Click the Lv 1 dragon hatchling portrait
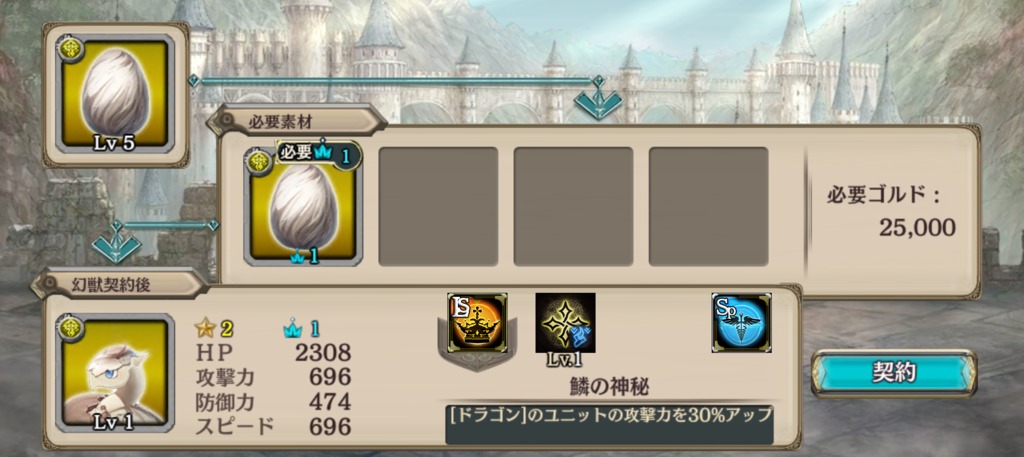Screen dimensions: 1024x457 (x=115, y=373)
